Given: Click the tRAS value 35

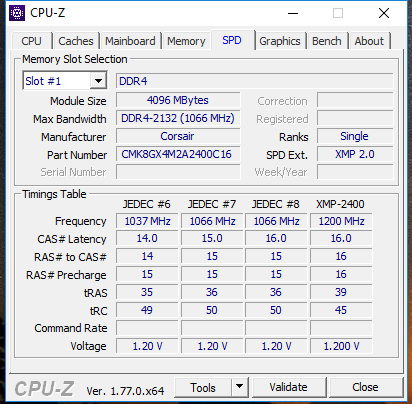Looking at the screenshot, I should 147,292.
